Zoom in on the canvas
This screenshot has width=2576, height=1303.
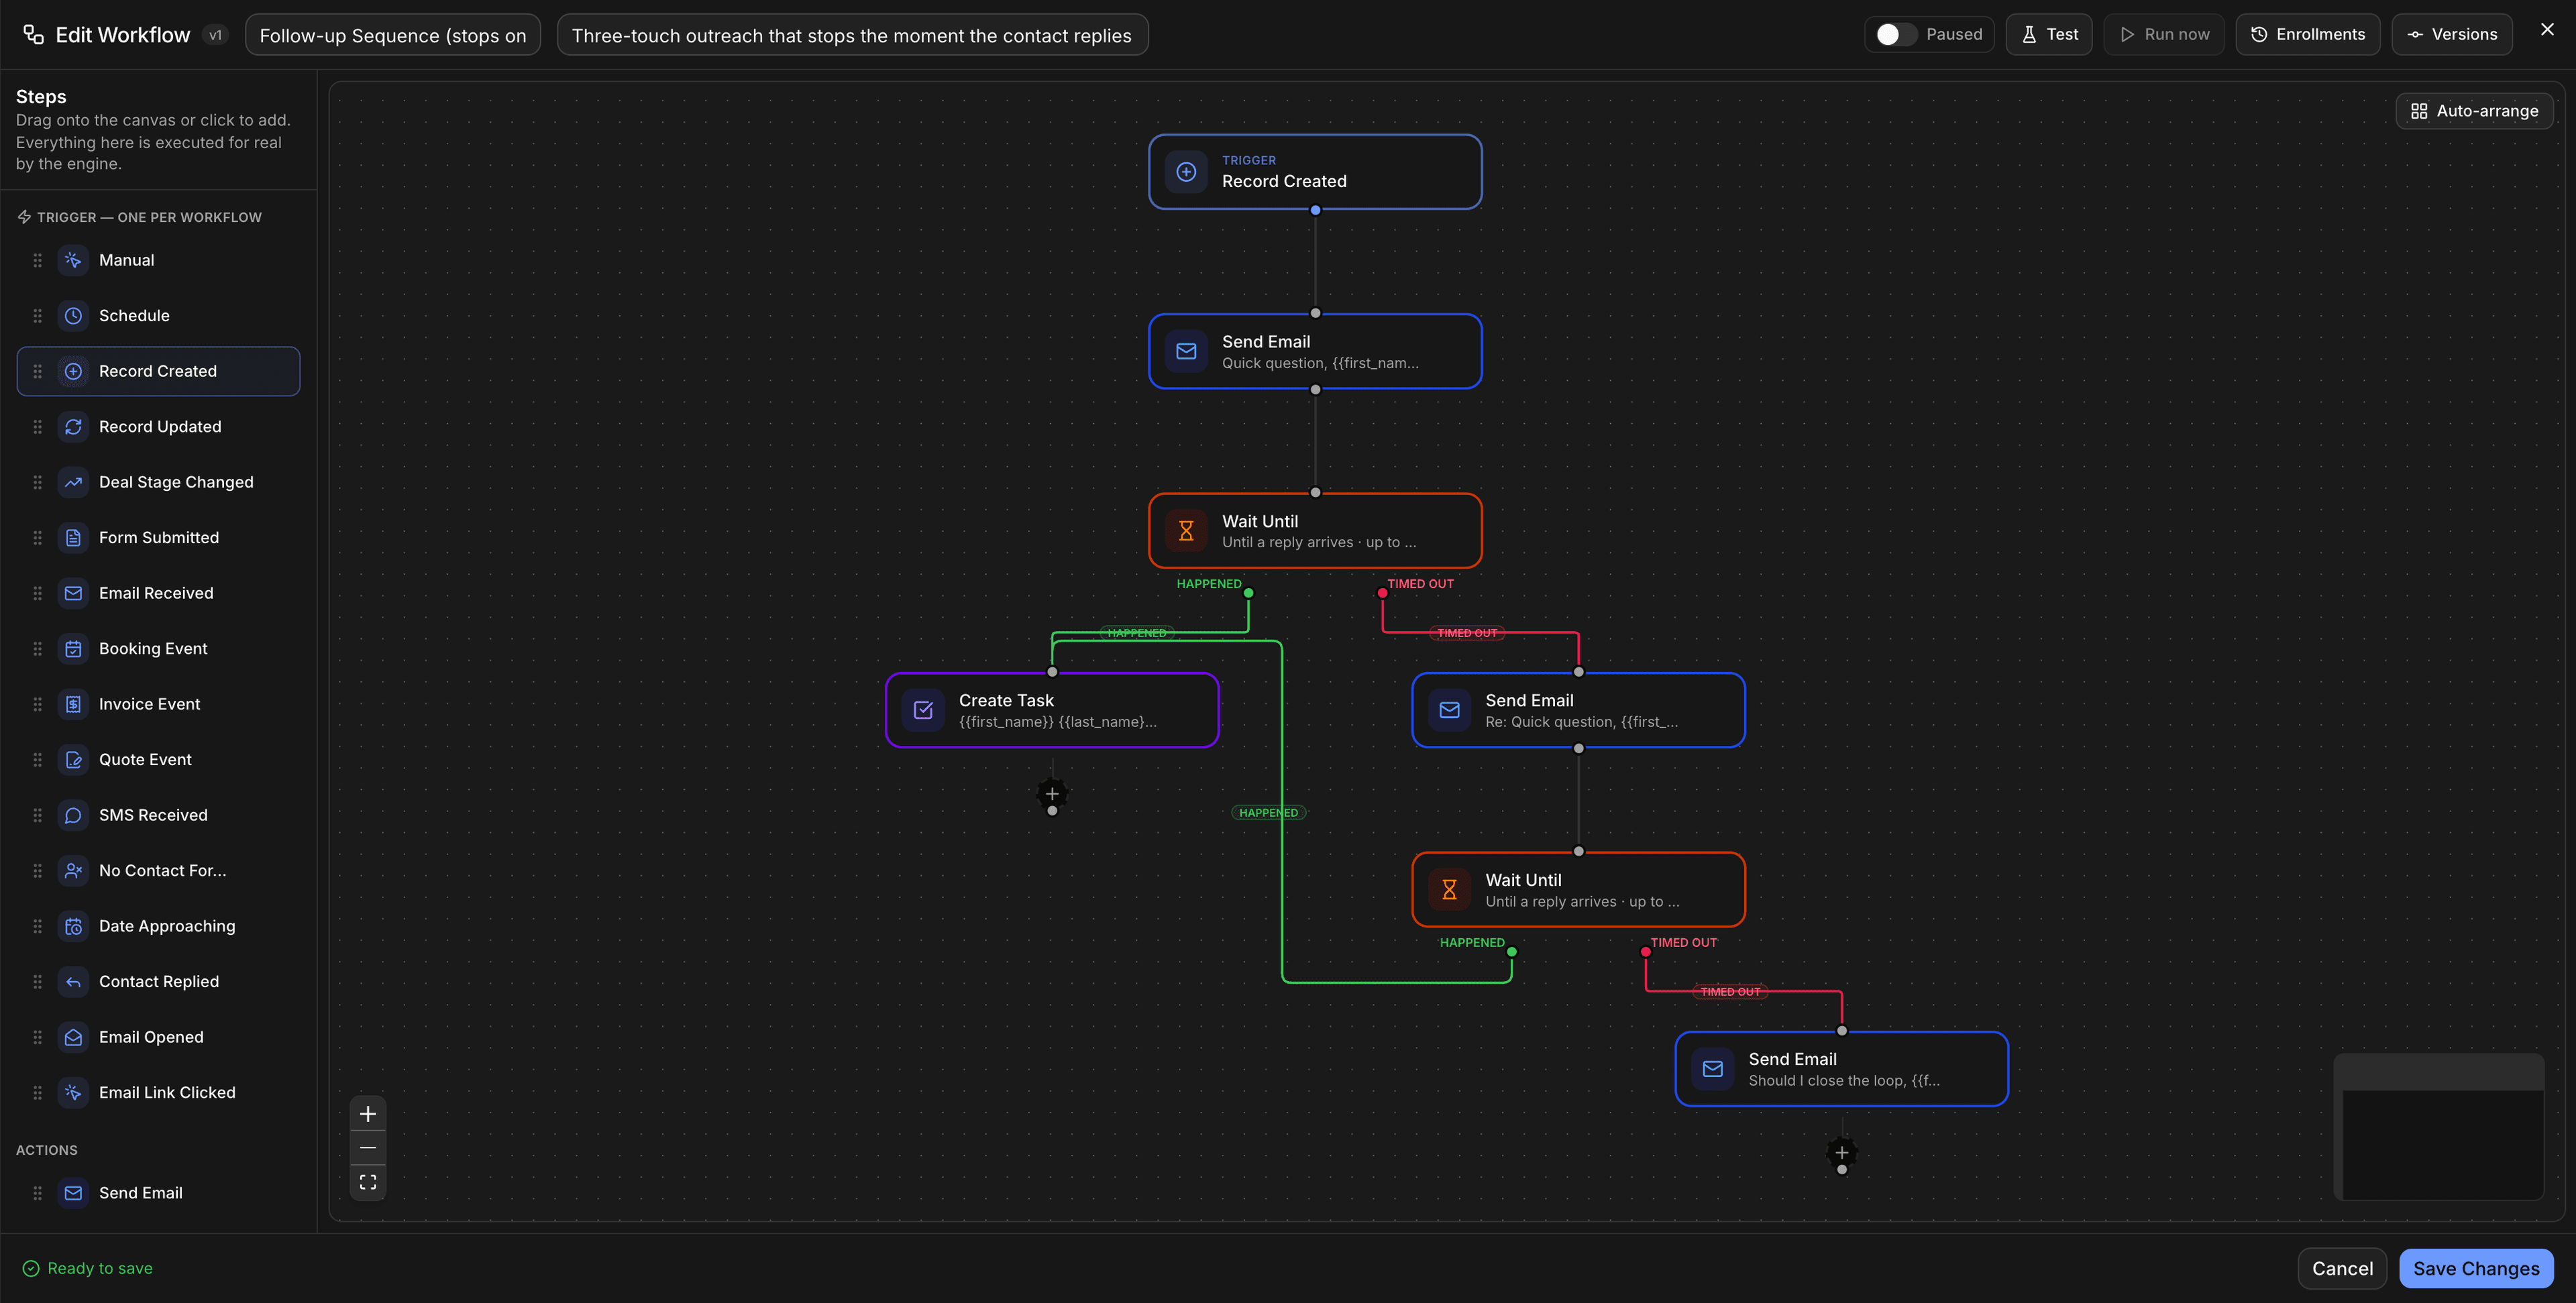[368, 1114]
